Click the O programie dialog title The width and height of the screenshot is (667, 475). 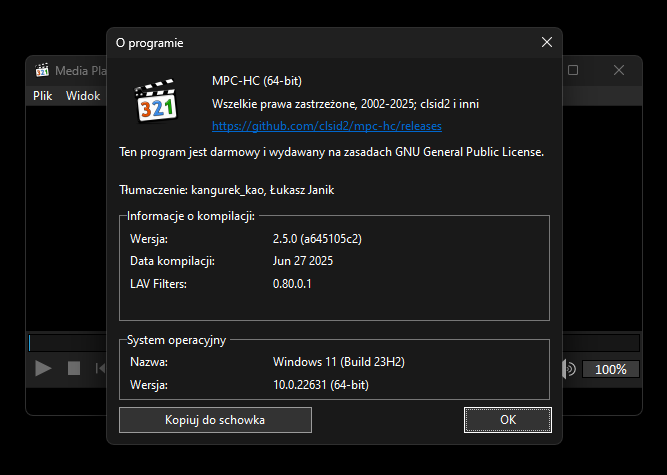coord(150,43)
